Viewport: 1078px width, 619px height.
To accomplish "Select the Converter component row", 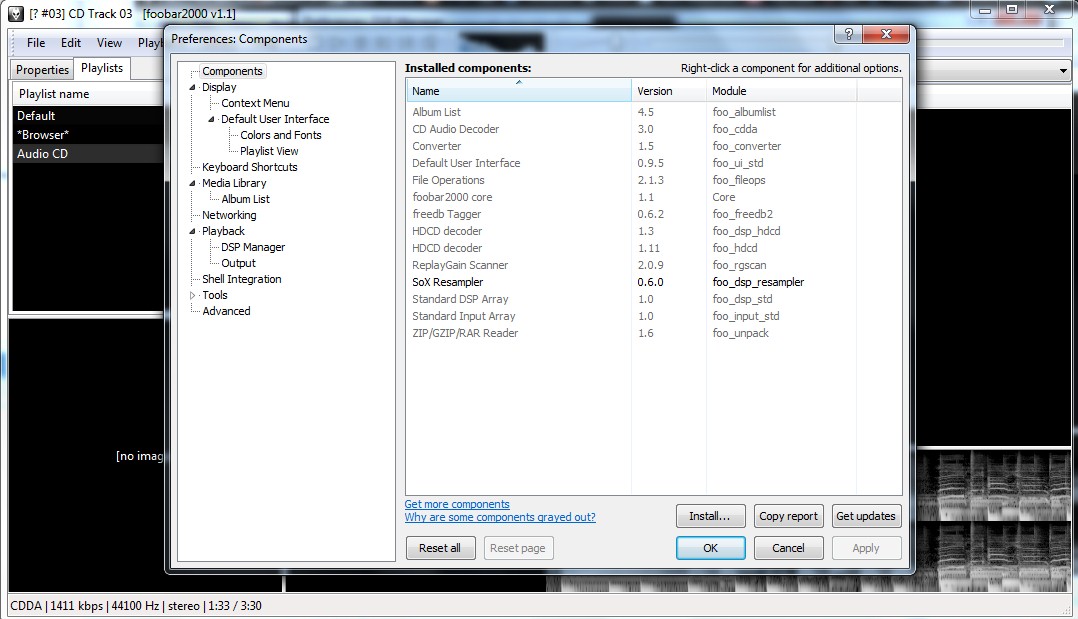I will point(653,146).
